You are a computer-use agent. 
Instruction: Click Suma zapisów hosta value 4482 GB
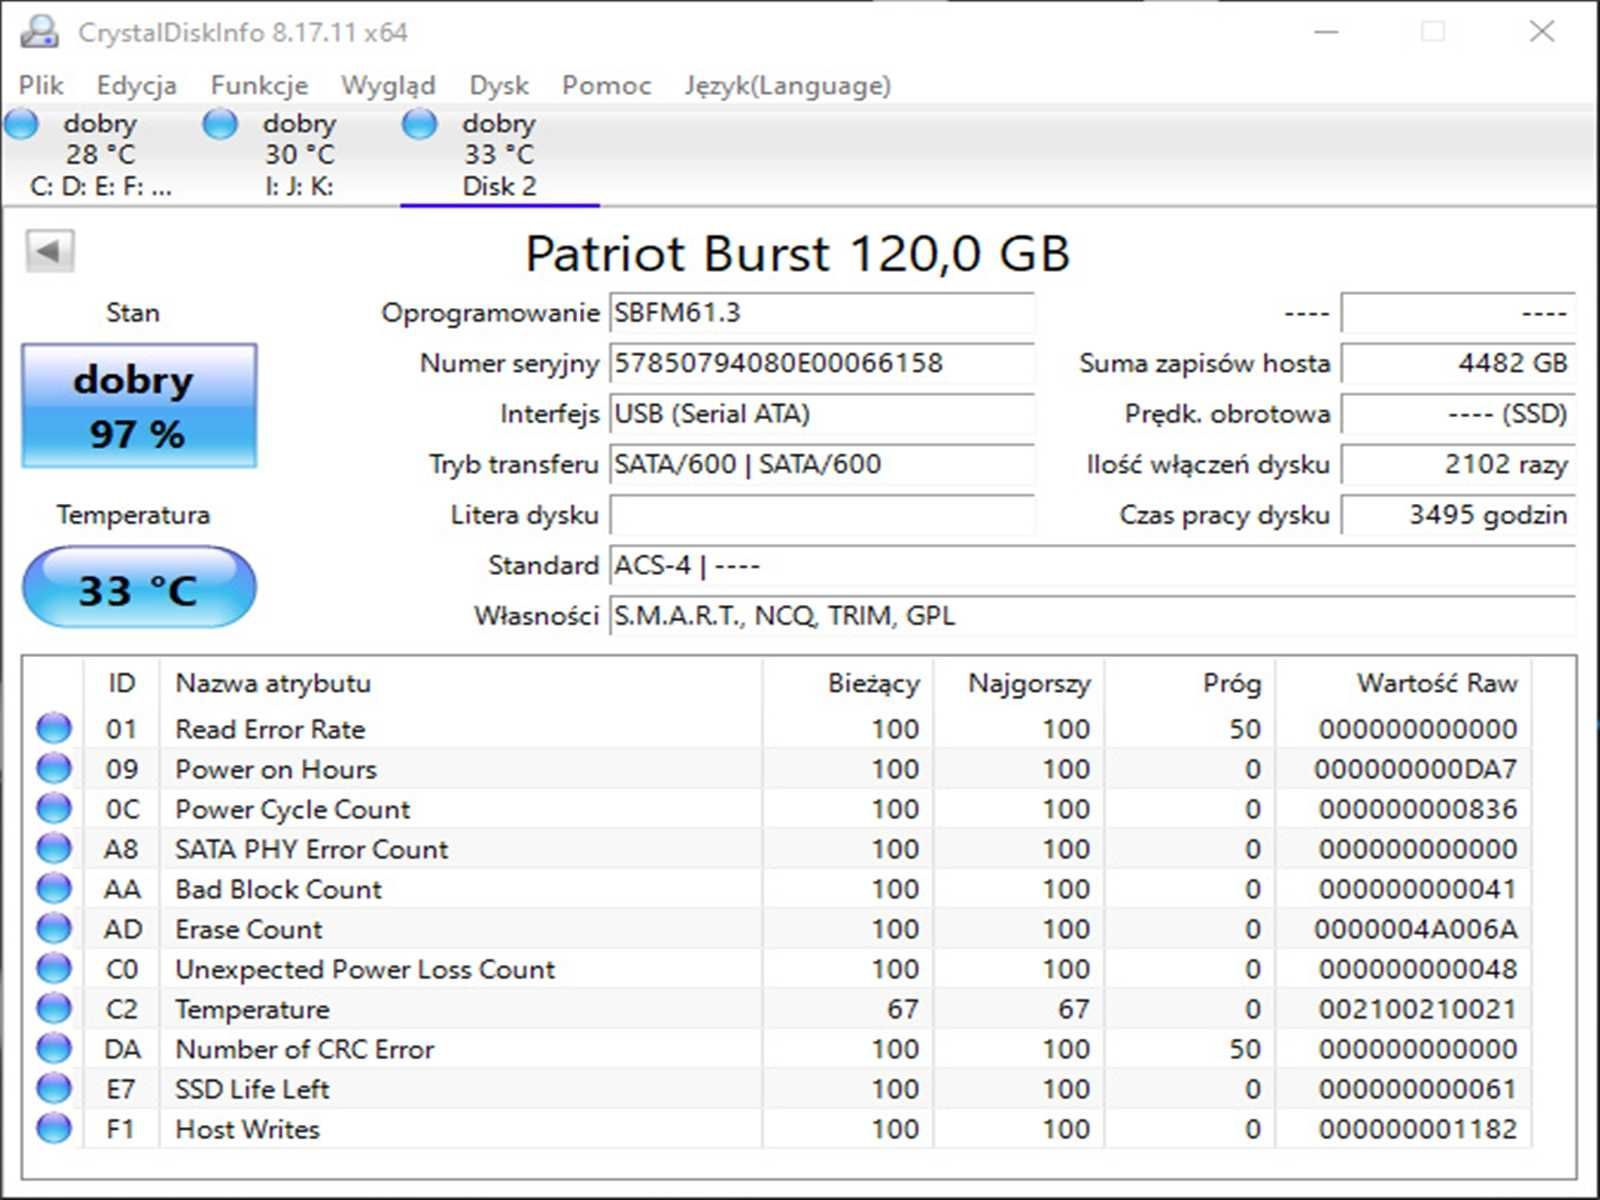pyautogui.click(x=1459, y=363)
